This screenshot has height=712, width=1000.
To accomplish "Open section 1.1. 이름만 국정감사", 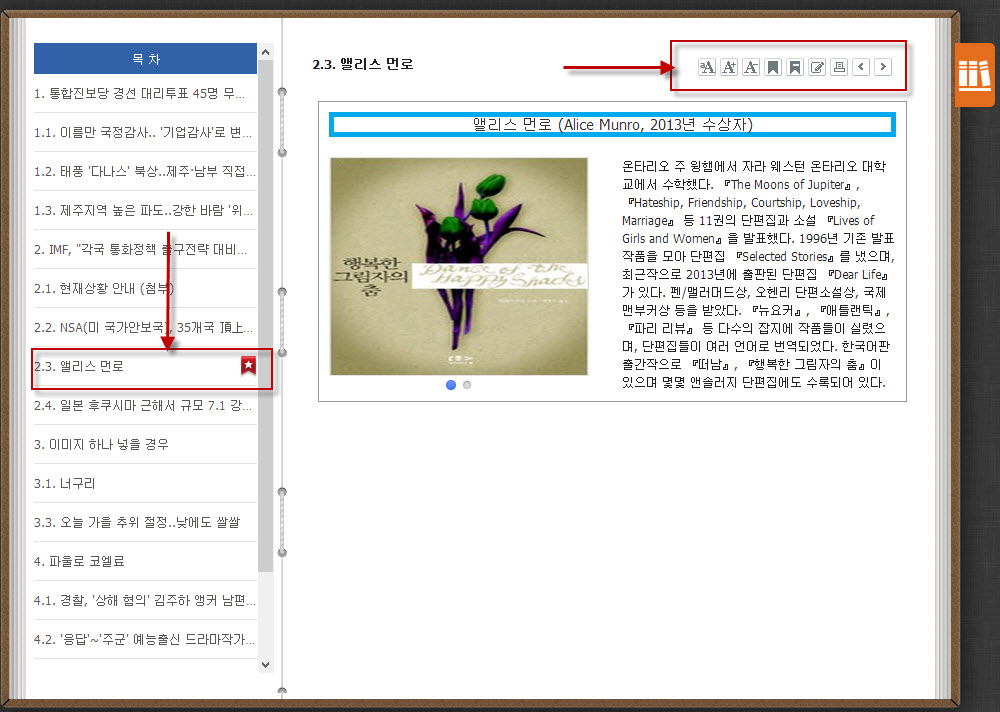I will (x=145, y=133).
